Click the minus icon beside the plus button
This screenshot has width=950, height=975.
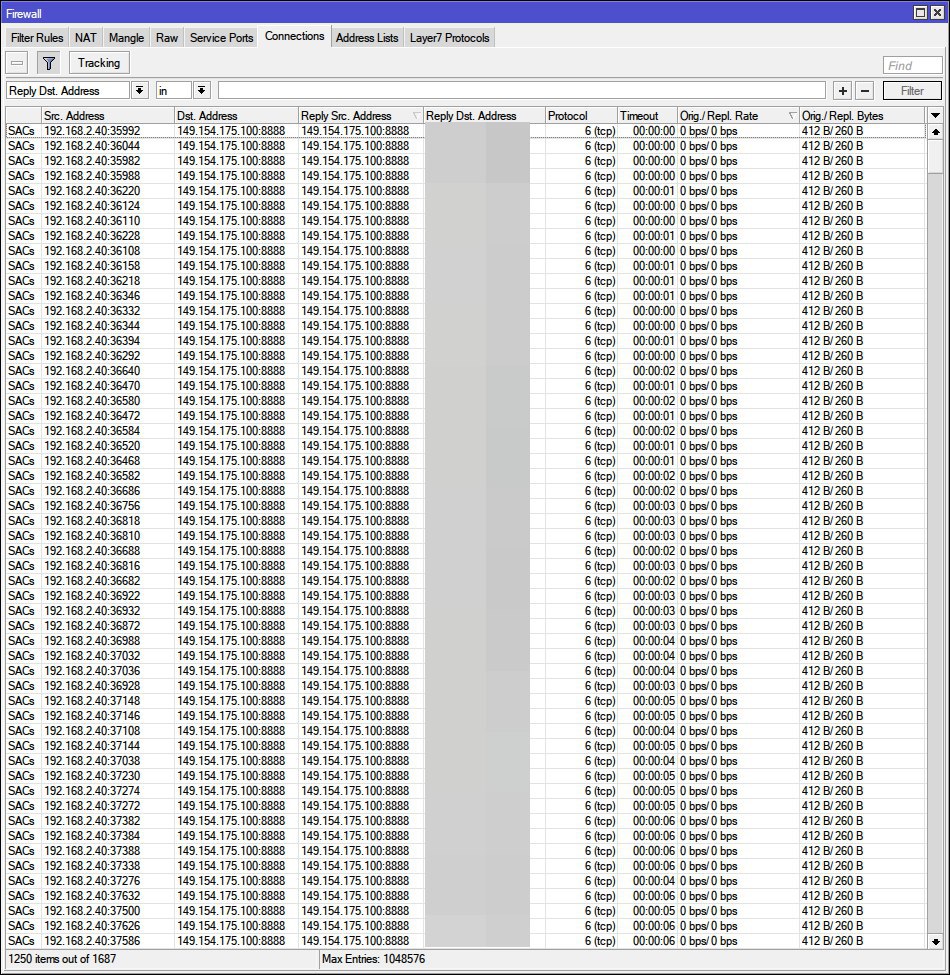tap(865, 91)
